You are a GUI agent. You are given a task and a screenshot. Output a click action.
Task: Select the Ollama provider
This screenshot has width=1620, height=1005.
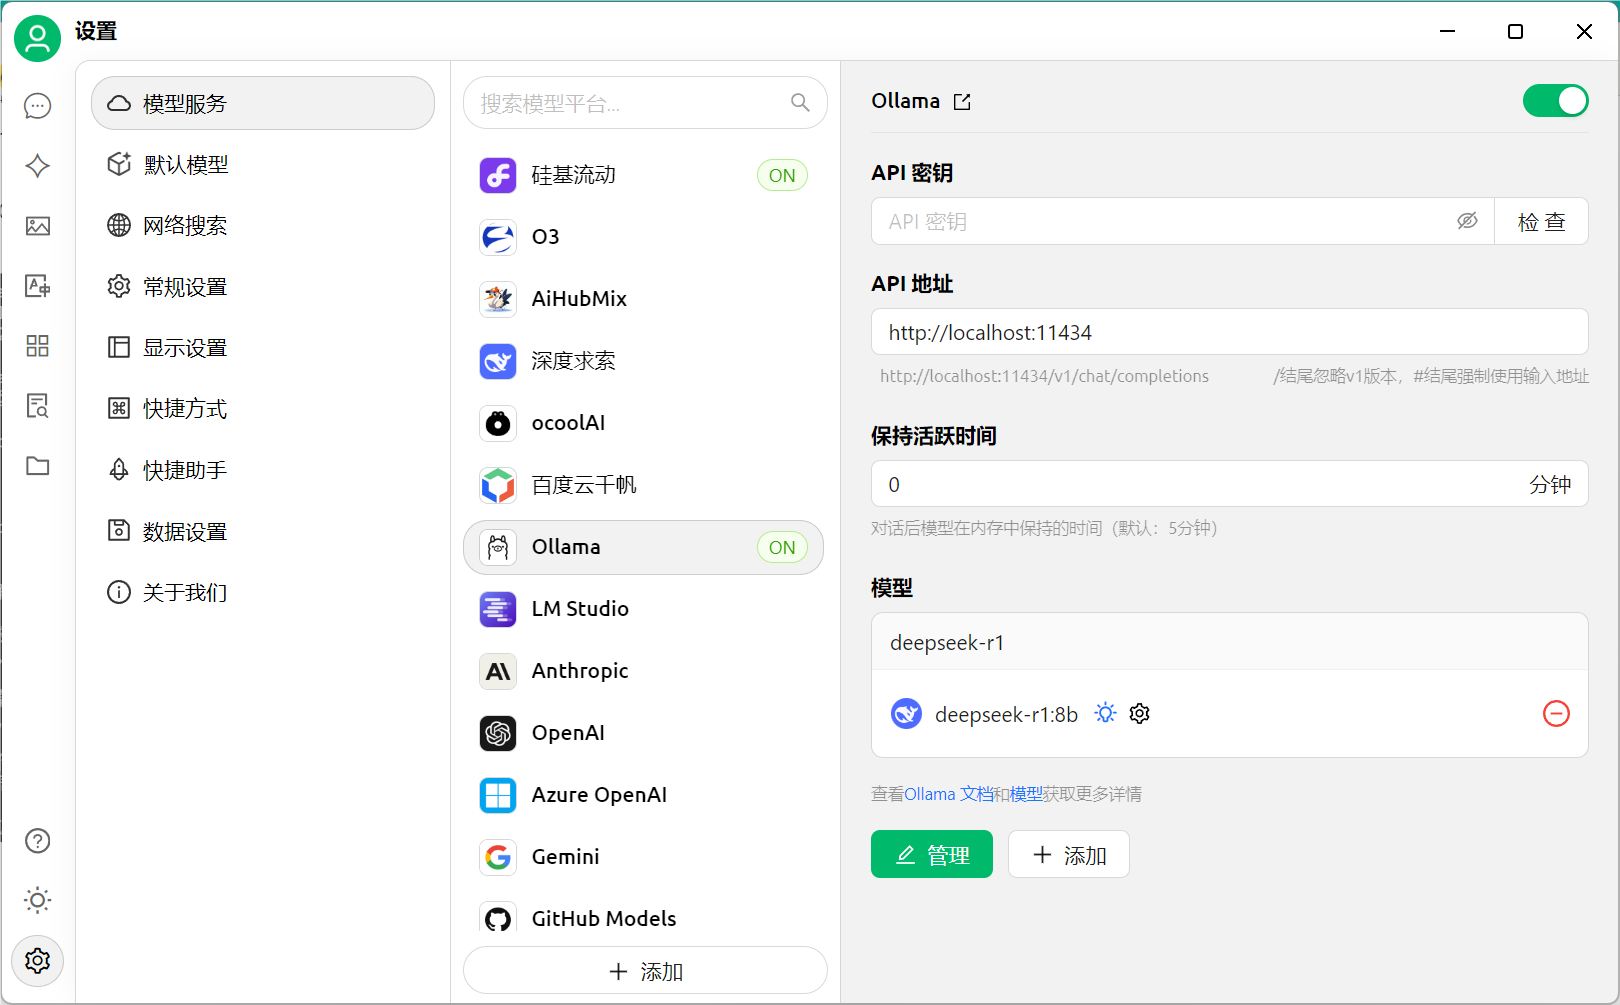click(643, 548)
